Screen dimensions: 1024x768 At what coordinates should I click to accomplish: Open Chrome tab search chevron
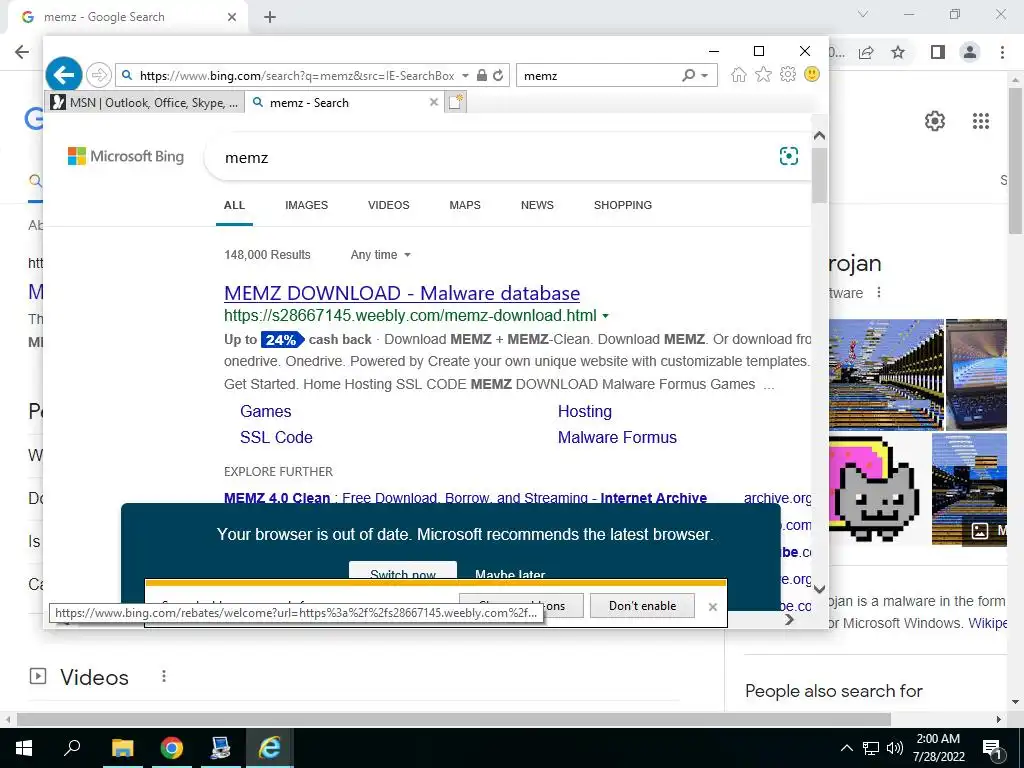pos(863,14)
